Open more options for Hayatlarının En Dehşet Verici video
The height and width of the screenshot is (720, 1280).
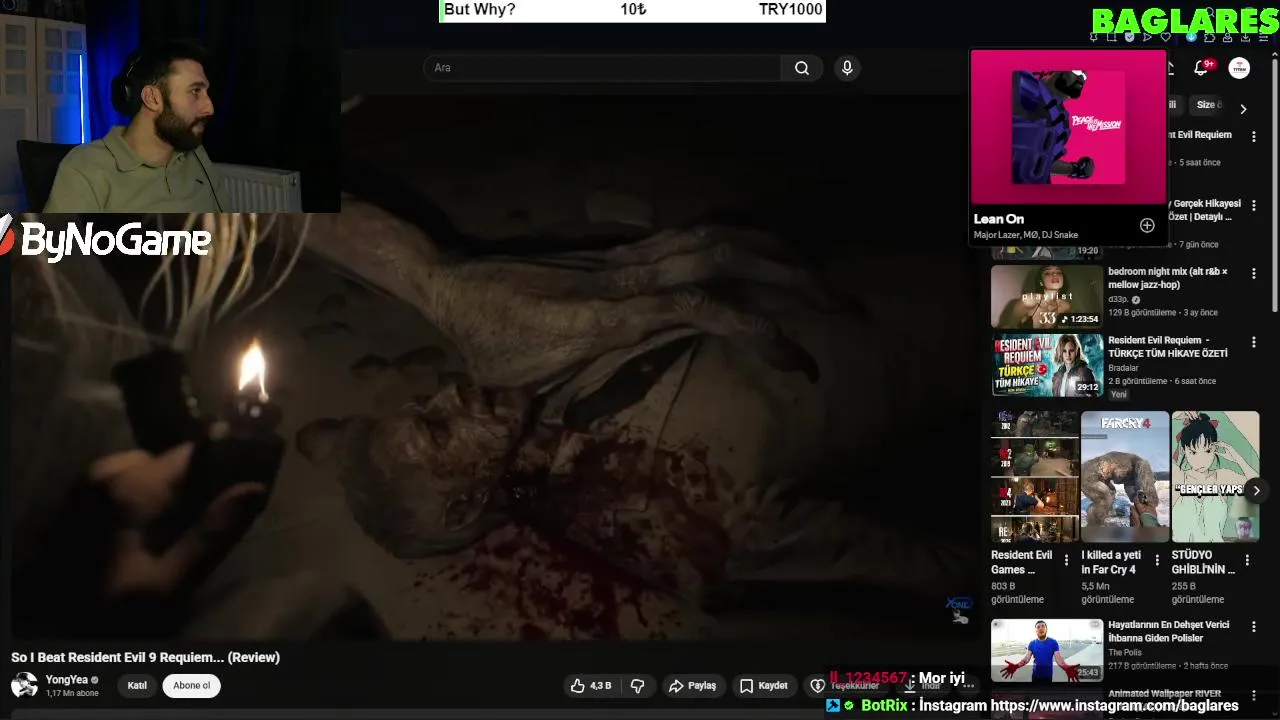point(1253,627)
